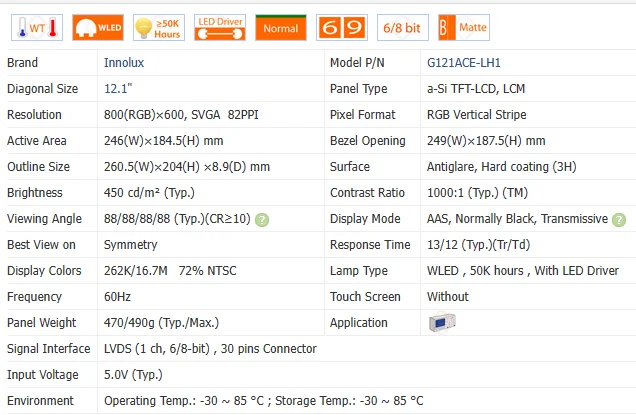Viewport: 636px width, 415px height.
Task: Click the ≥50K Hours lamp life icon
Action: point(159,28)
